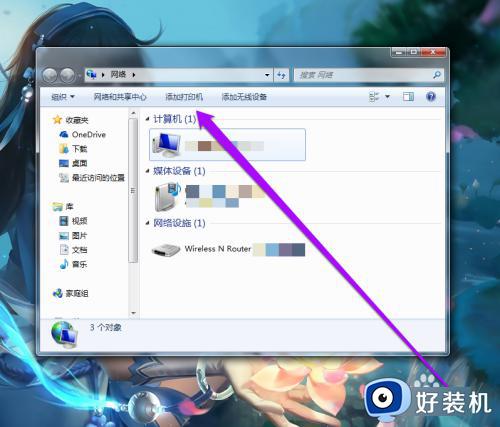
Task: Select 收藏夹 in navigation pane
Action: pos(77,120)
